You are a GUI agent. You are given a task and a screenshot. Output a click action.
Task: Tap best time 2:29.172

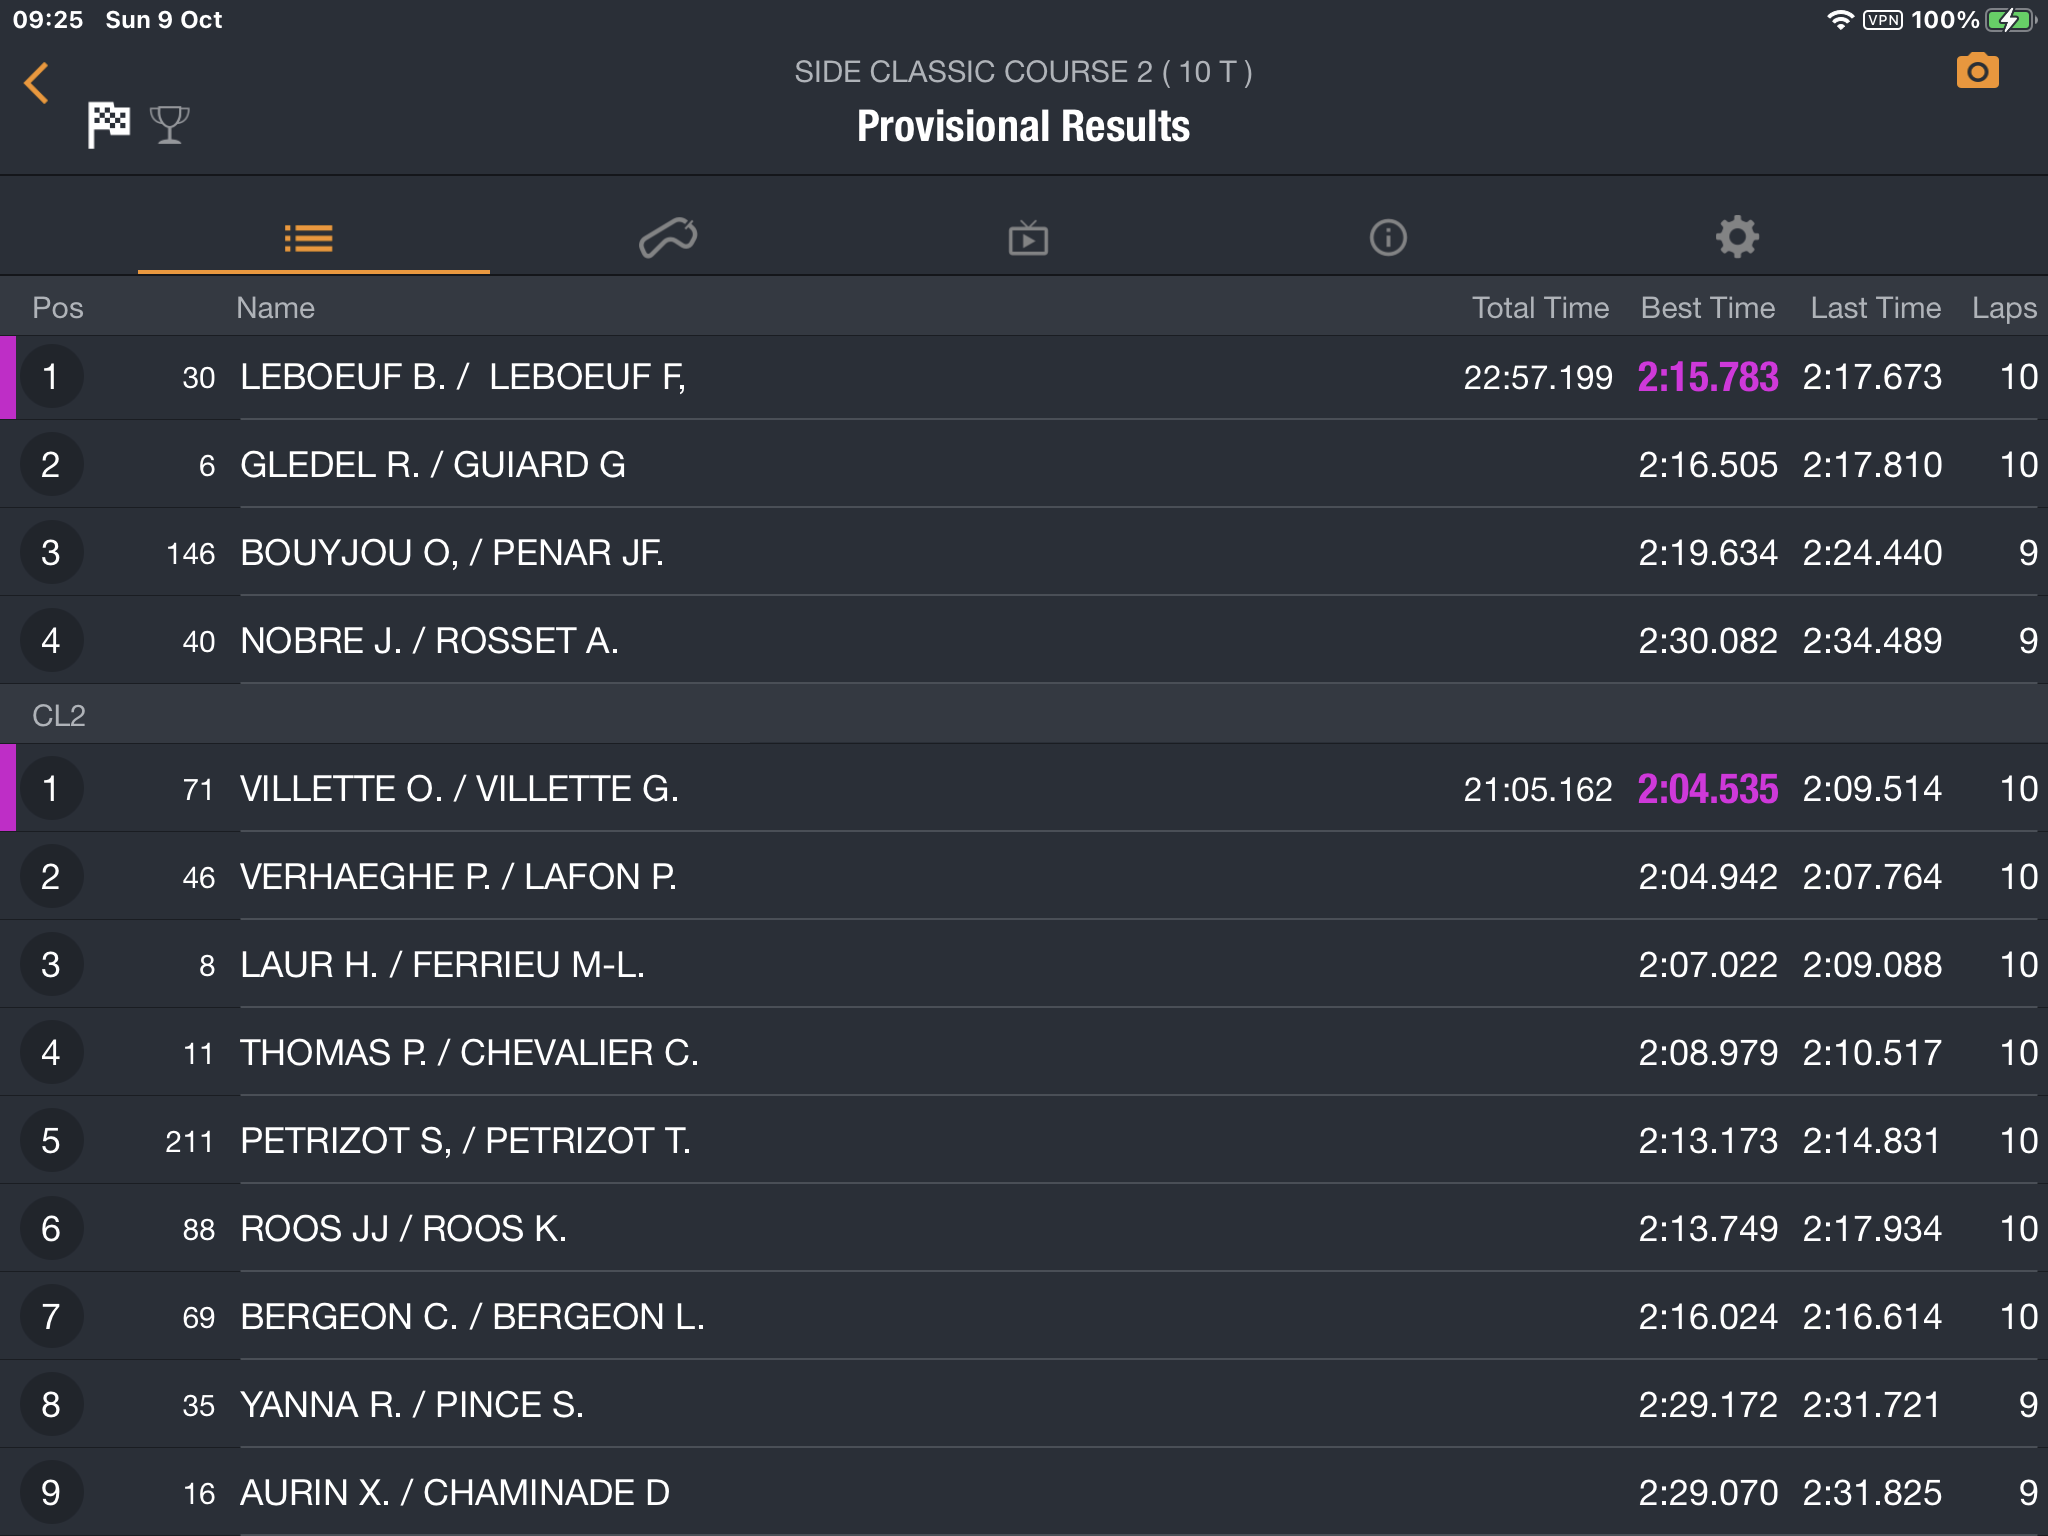tap(1708, 1405)
